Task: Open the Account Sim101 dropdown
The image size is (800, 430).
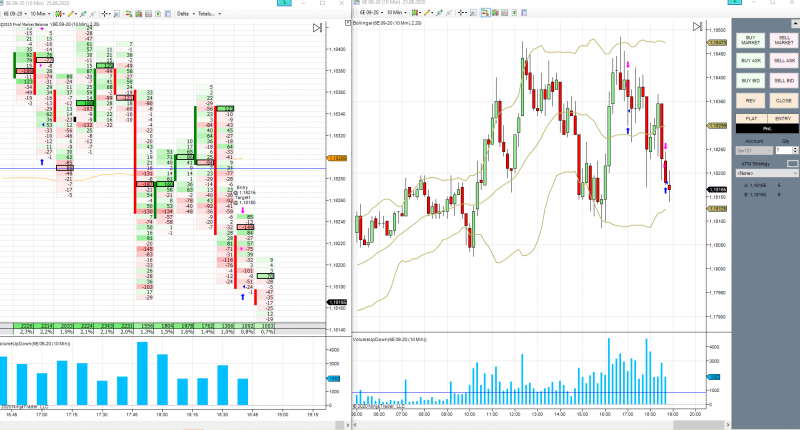Action: coord(754,150)
